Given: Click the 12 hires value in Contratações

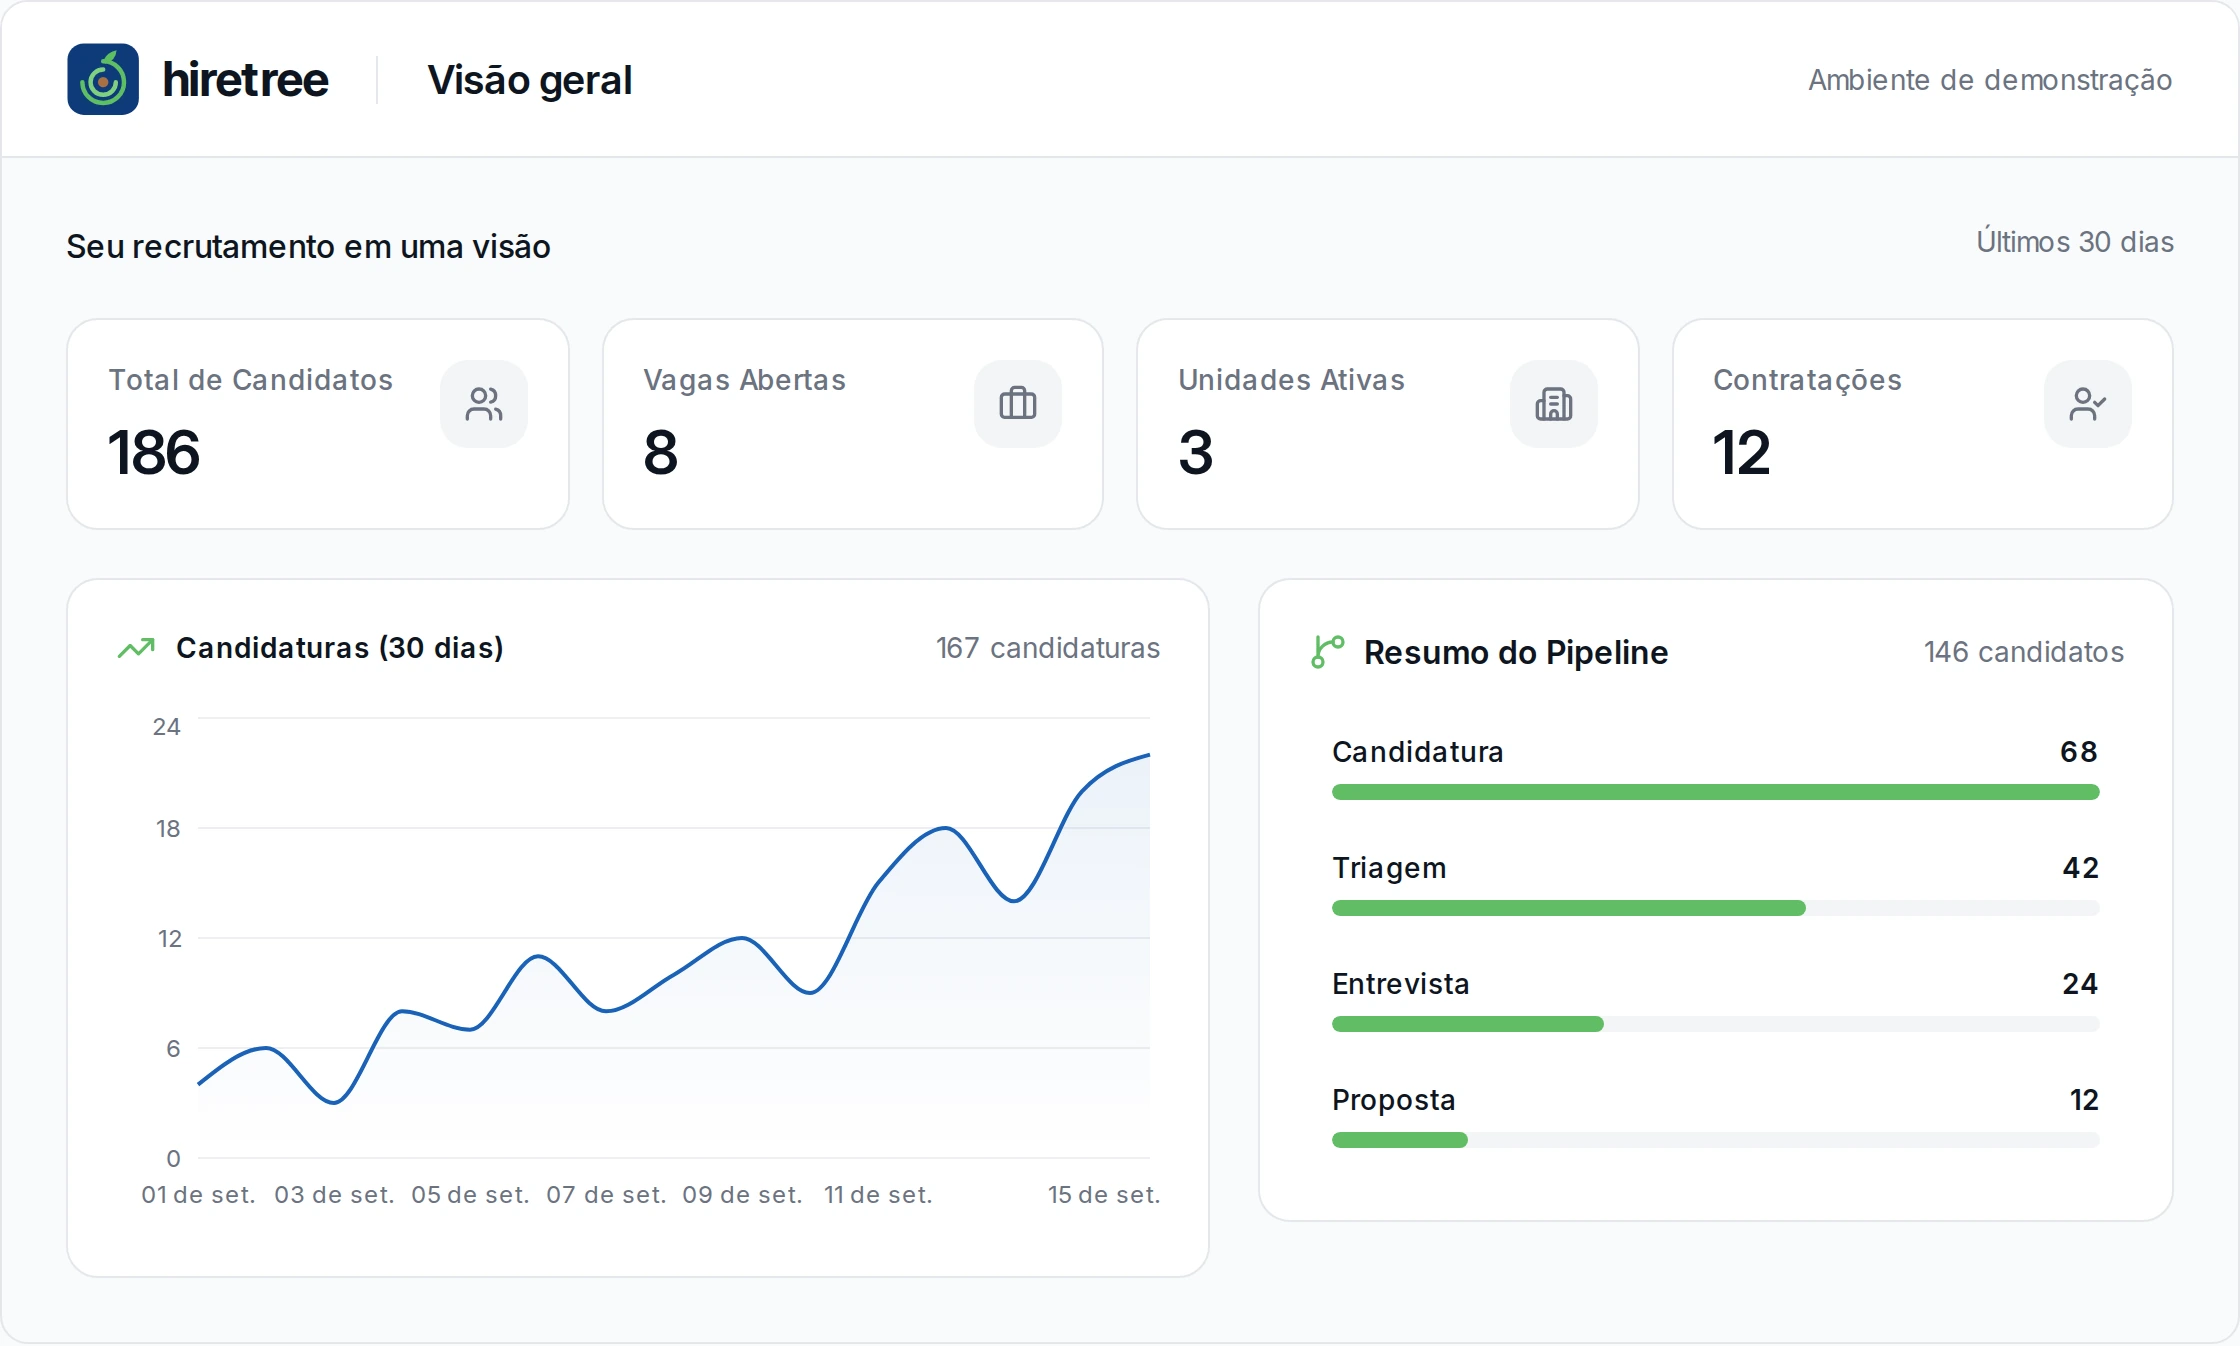Looking at the screenshot, I should (x=1742, y=452).
